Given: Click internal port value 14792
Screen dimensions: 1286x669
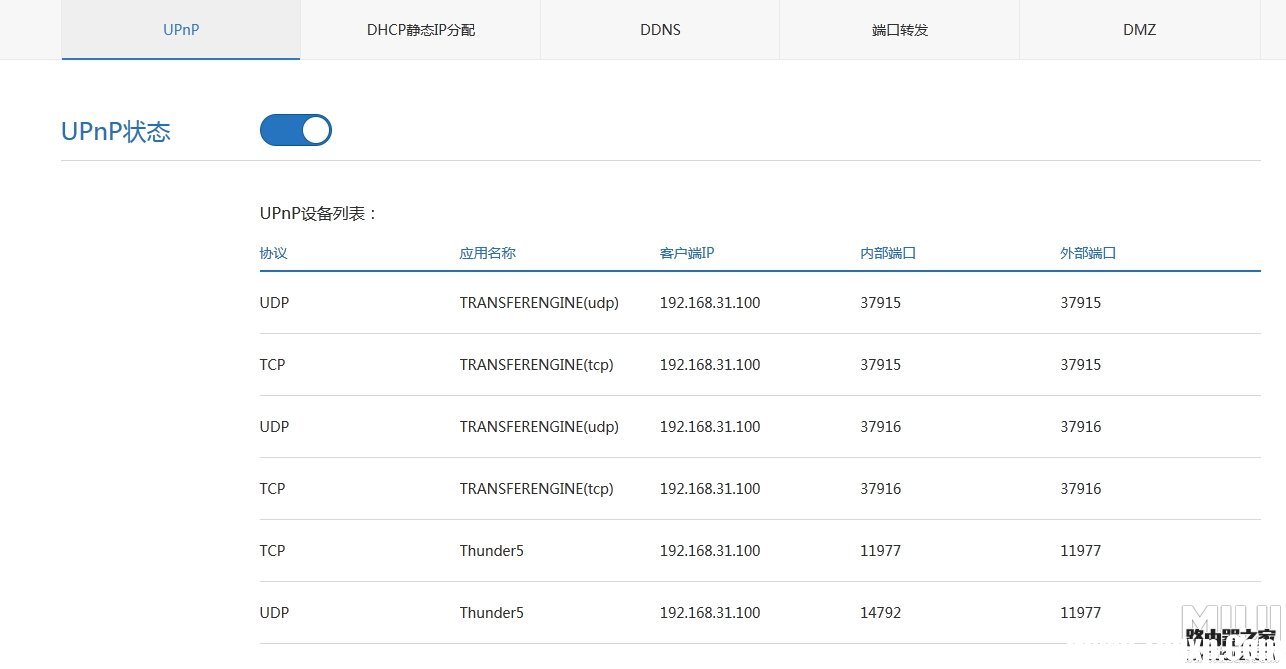Looking at the screenshot, I should (880, 613).
